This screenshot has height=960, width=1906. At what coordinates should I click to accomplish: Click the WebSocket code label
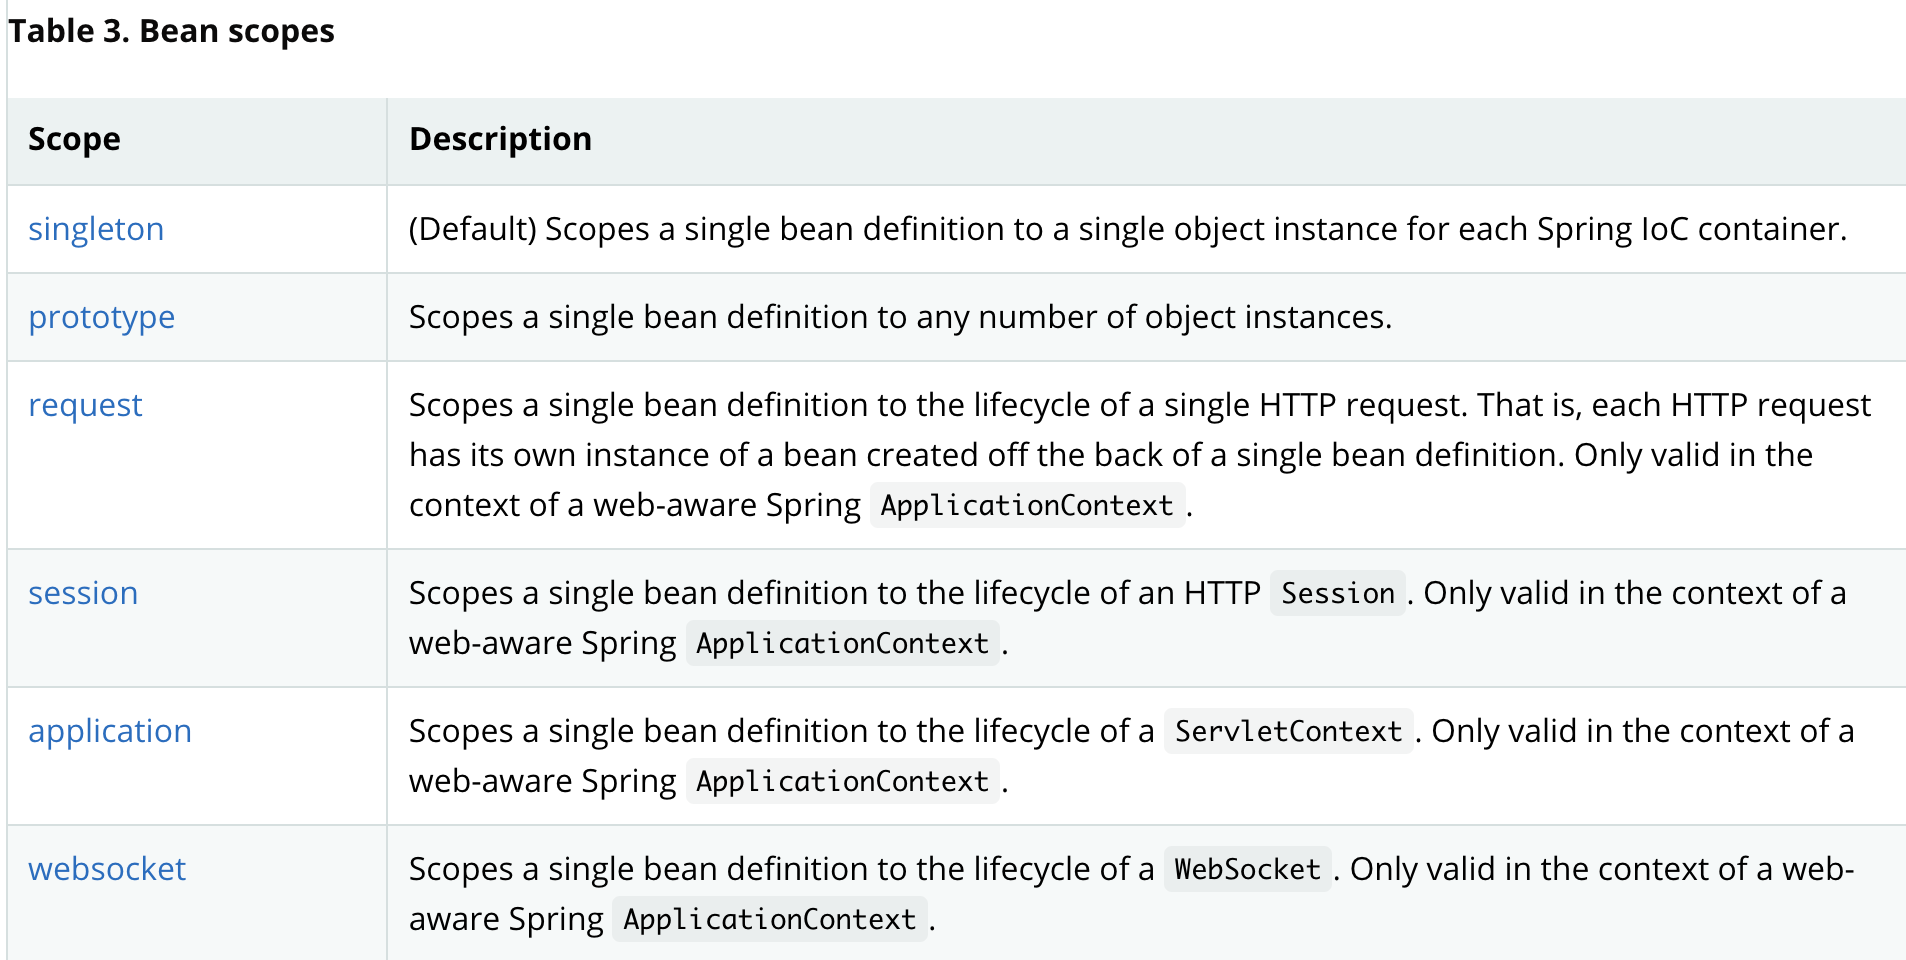1247,869
